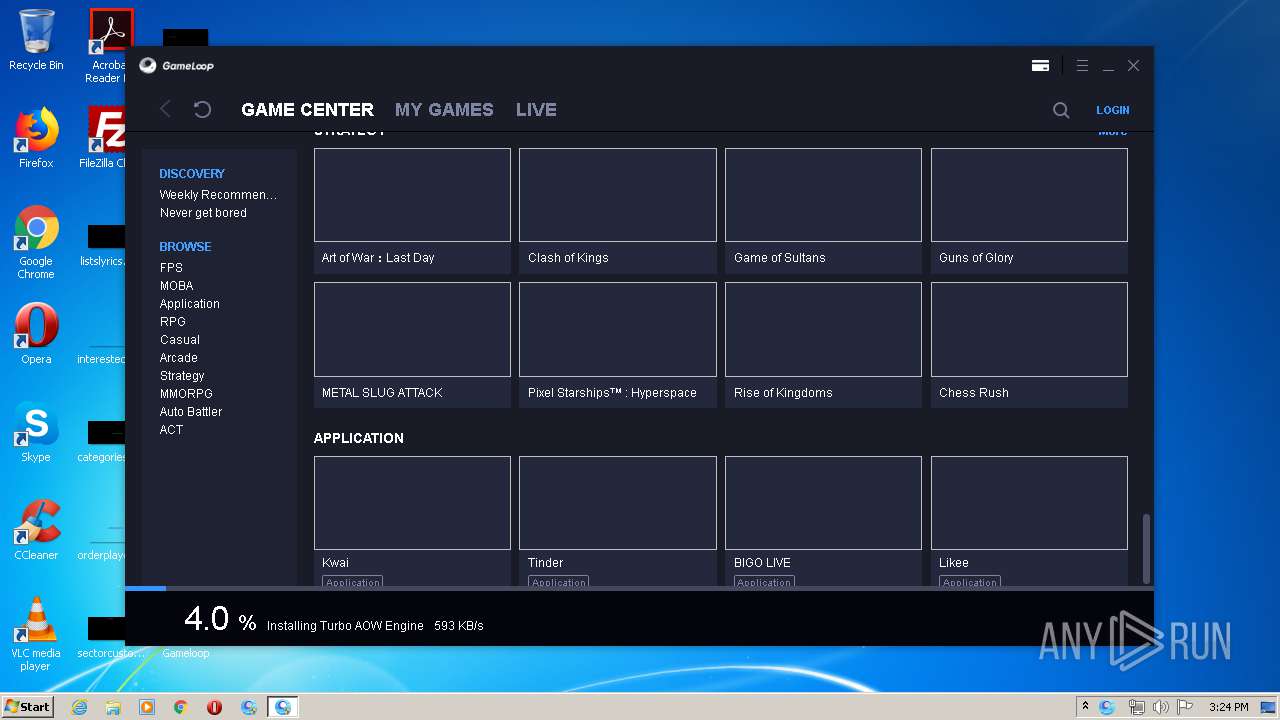
Task: Open VLC media player desktop shortcut
Action: coord(36,634)
